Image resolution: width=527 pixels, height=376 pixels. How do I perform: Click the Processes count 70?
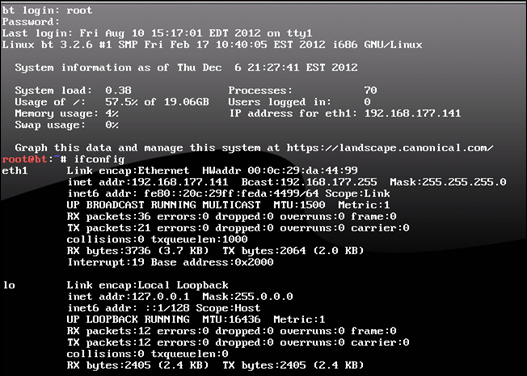click(370, 90)
